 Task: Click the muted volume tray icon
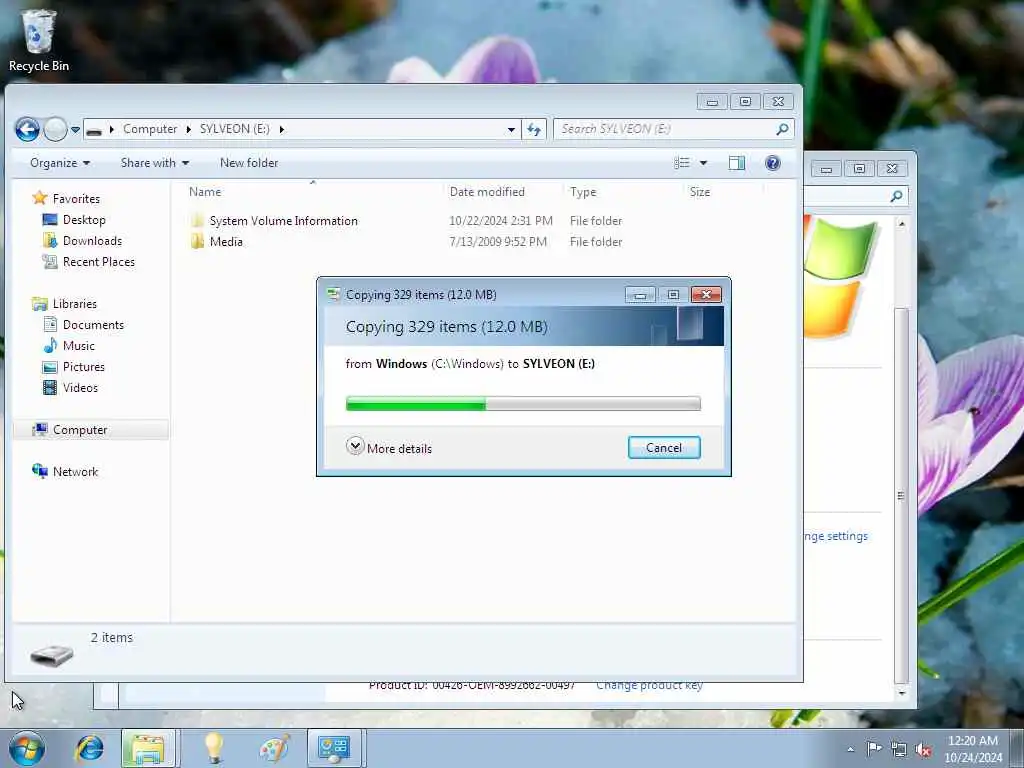click(923, 750)
